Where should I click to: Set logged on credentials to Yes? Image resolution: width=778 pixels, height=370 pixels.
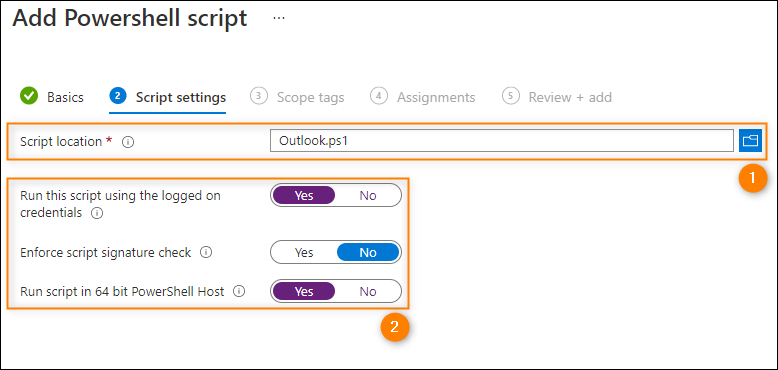click(x=304, y=195)
